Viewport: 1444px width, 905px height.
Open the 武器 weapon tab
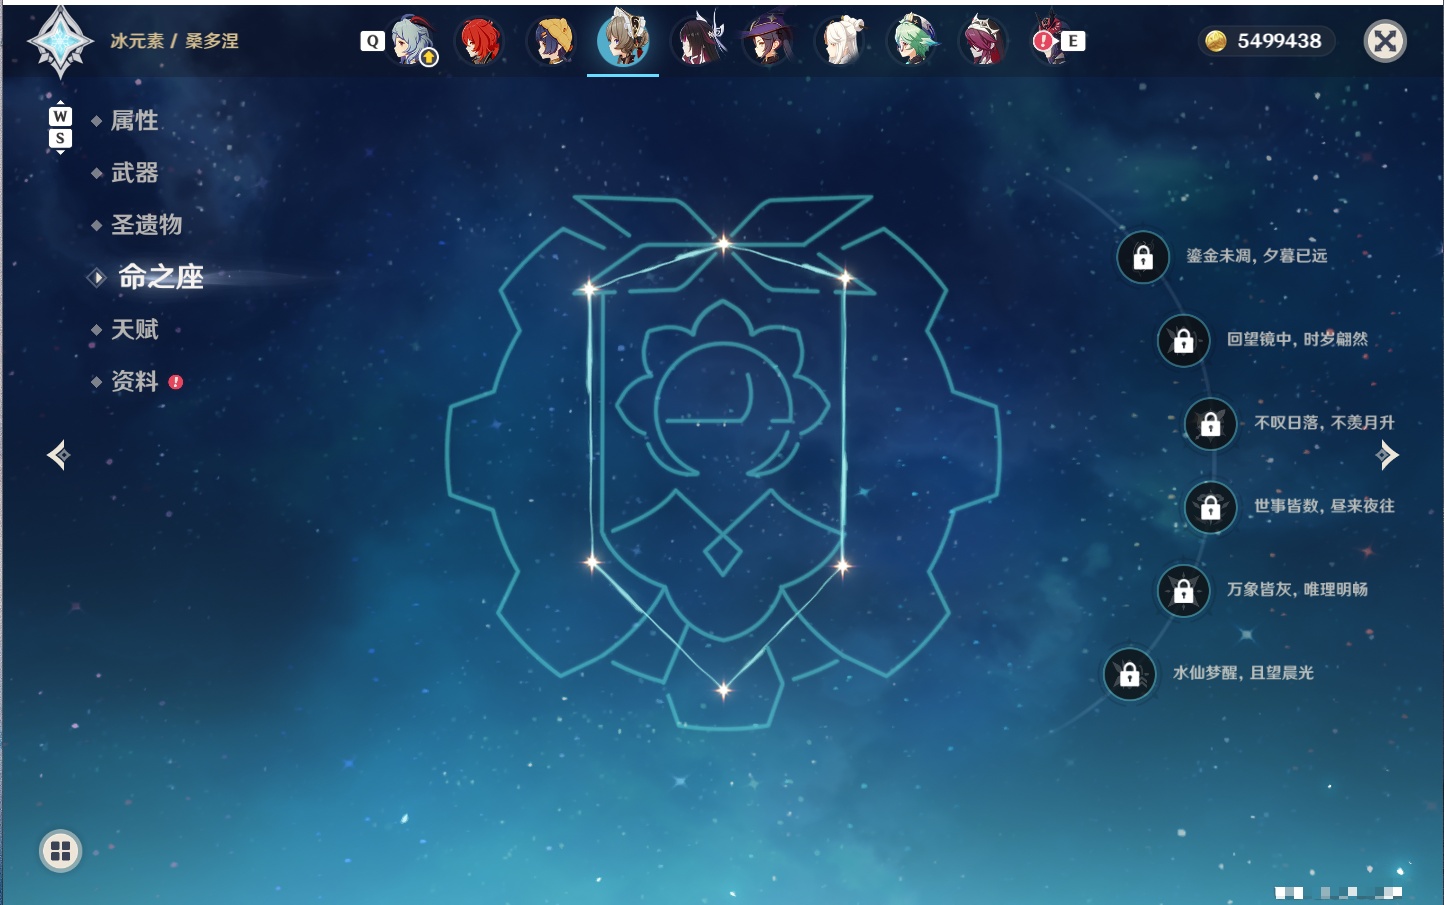pos(134,173)
